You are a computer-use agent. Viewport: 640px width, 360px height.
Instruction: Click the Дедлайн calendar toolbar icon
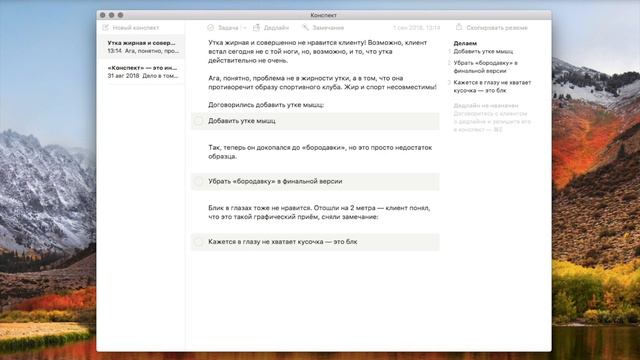[x=256, y=27]
